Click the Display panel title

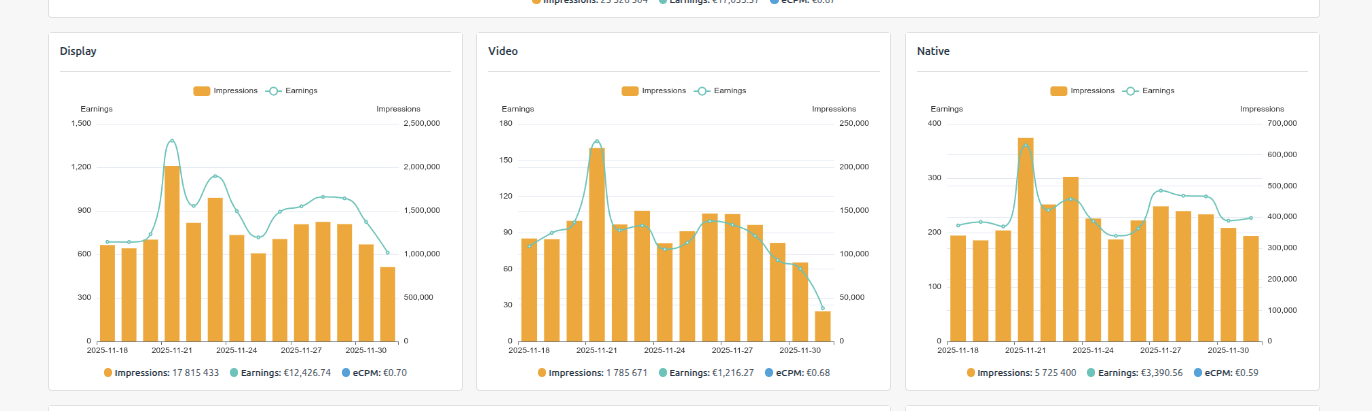tap(78, 51)
